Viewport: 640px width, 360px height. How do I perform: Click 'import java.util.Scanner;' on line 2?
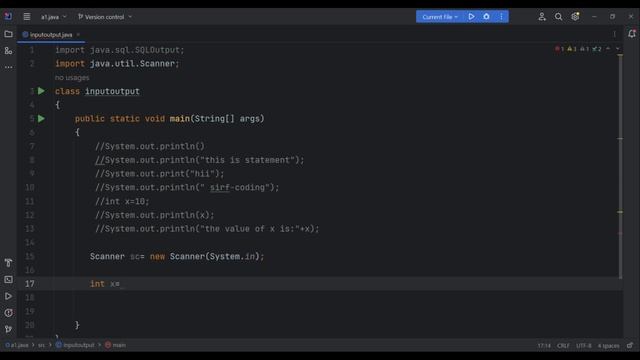(117, 64)
